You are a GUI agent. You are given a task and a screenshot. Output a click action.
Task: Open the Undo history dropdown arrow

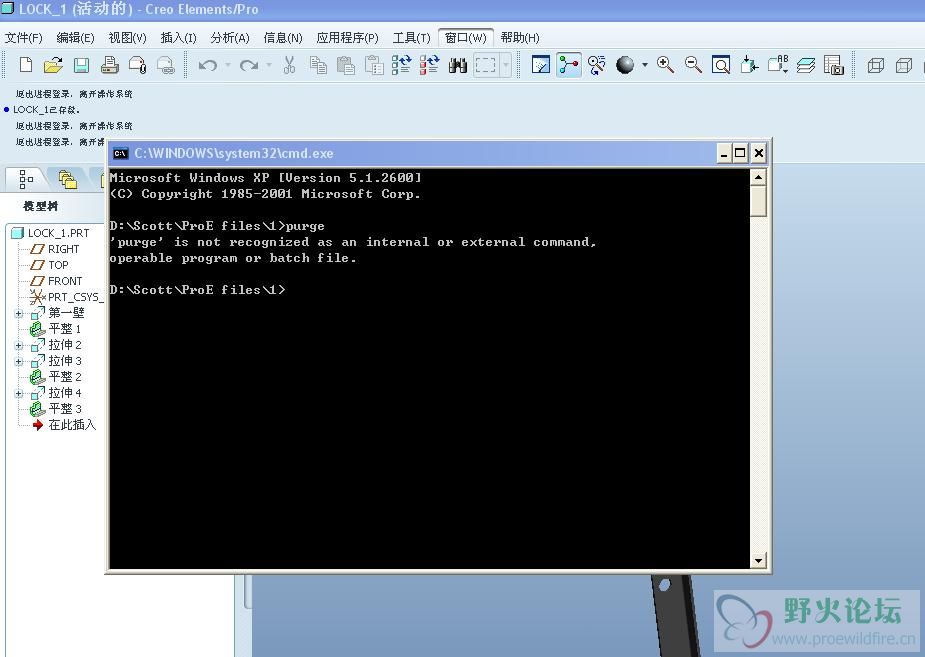coord(228,65)
